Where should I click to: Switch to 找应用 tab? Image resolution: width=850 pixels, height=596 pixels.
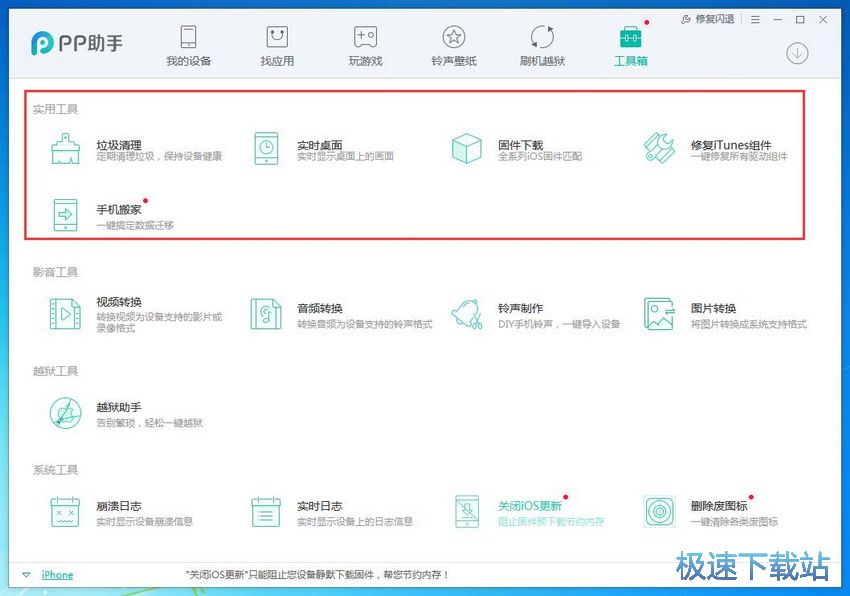tap(277, 46)
